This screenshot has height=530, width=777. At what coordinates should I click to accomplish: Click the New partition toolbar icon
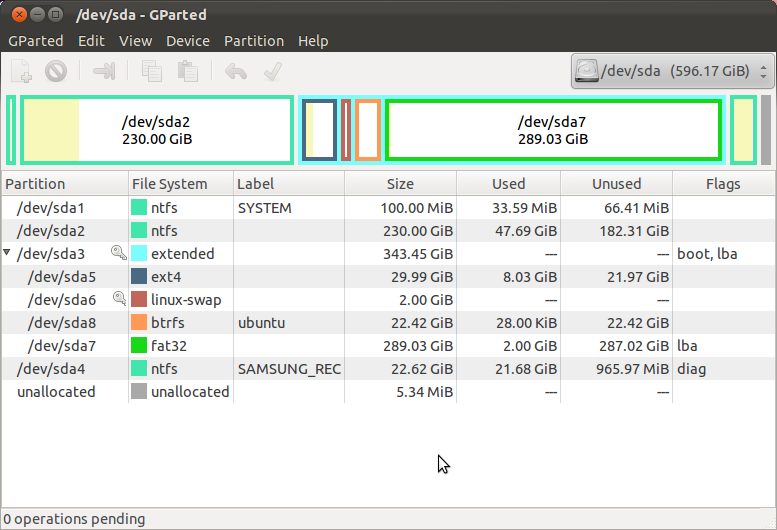point(22,71)
